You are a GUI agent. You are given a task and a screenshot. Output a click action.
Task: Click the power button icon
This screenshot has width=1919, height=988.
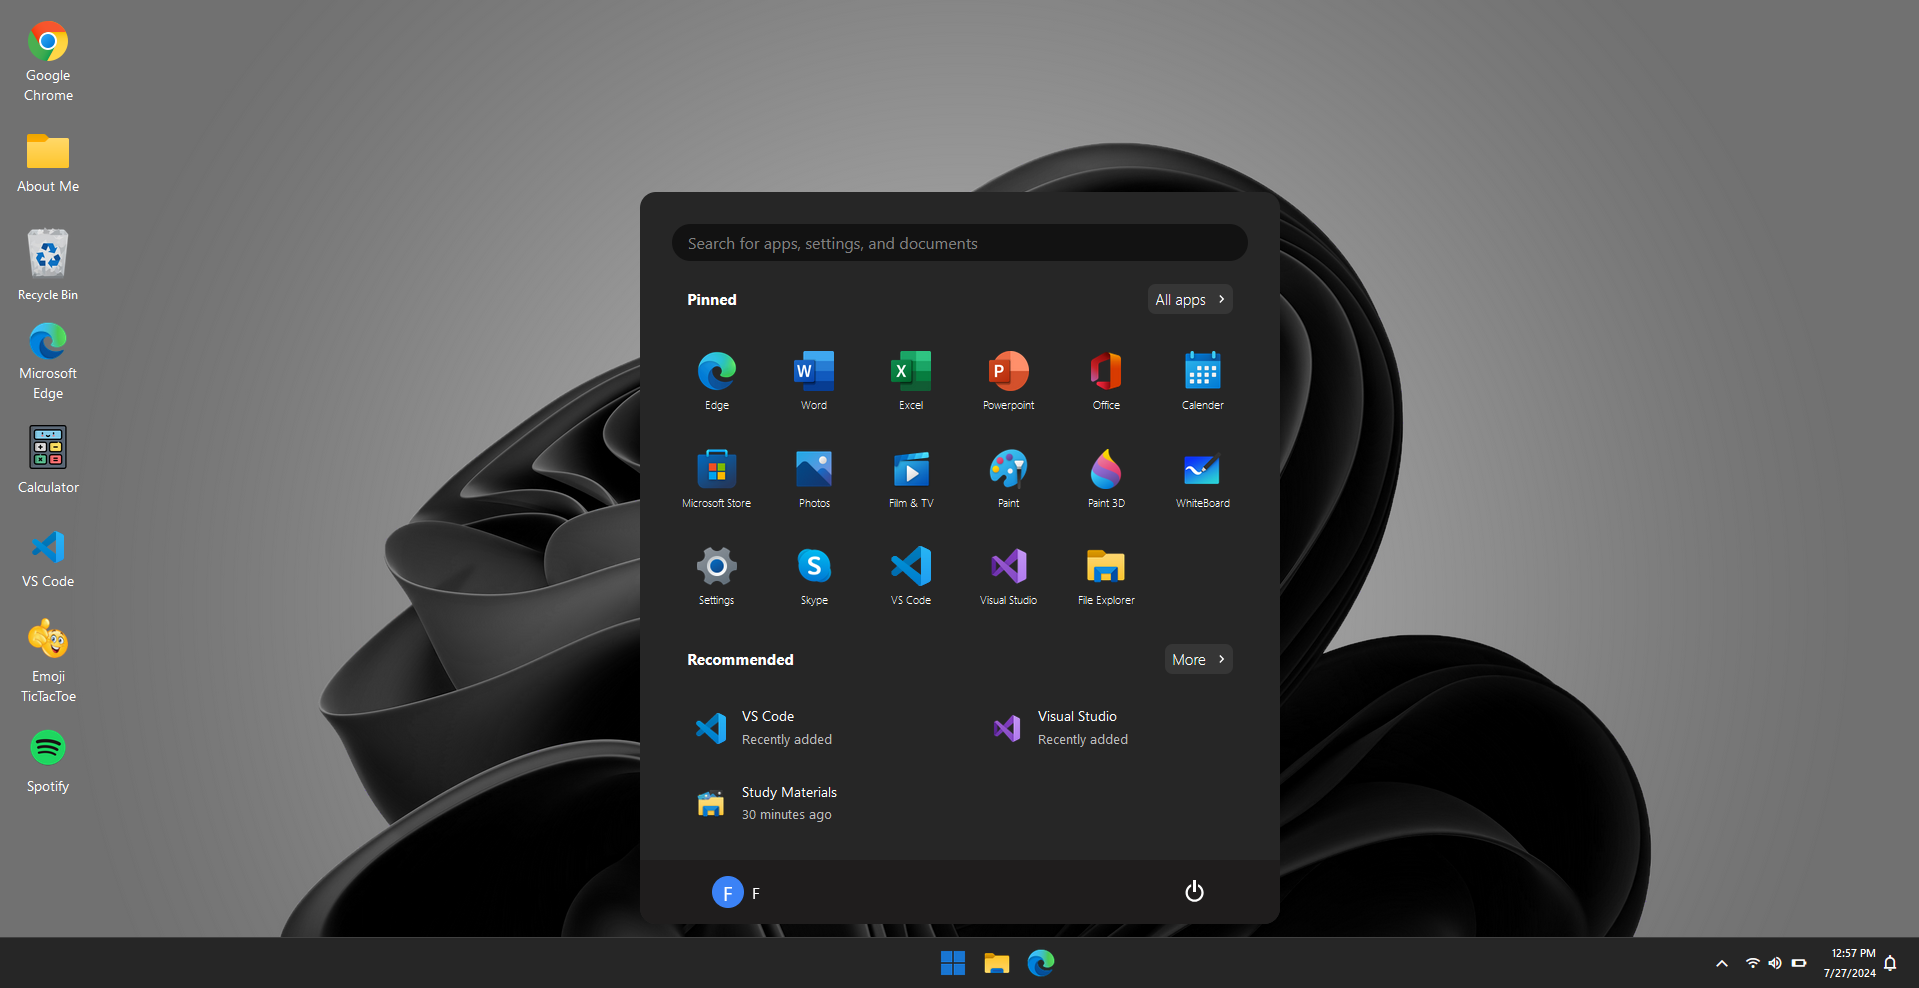tap(1194, 891)
